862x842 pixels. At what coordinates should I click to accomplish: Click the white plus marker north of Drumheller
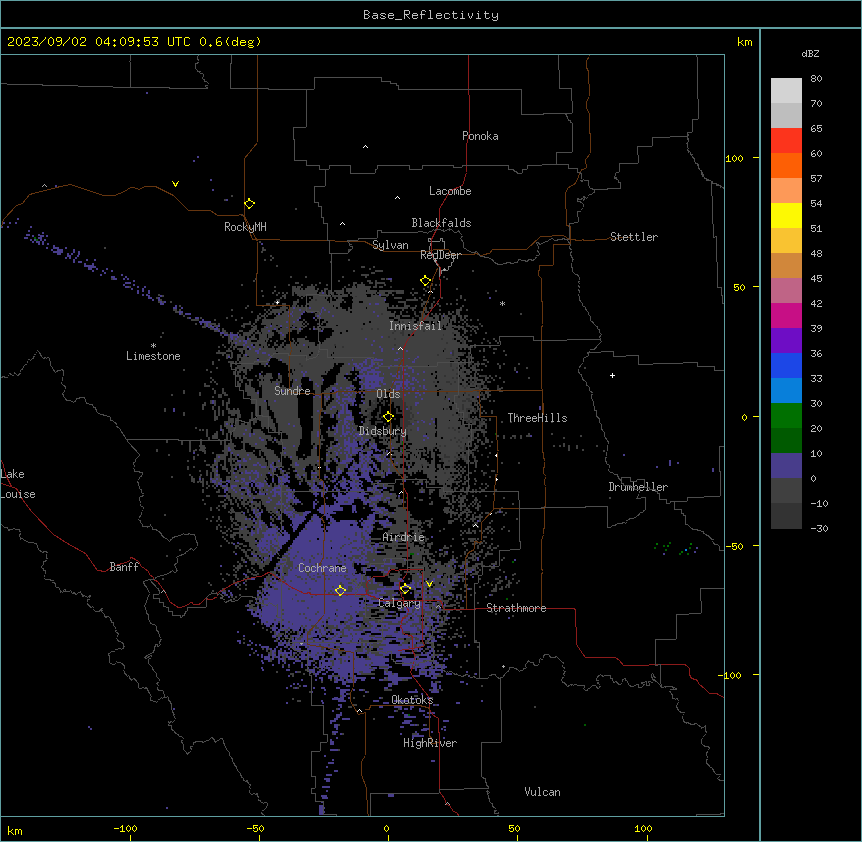click(612, 375)
